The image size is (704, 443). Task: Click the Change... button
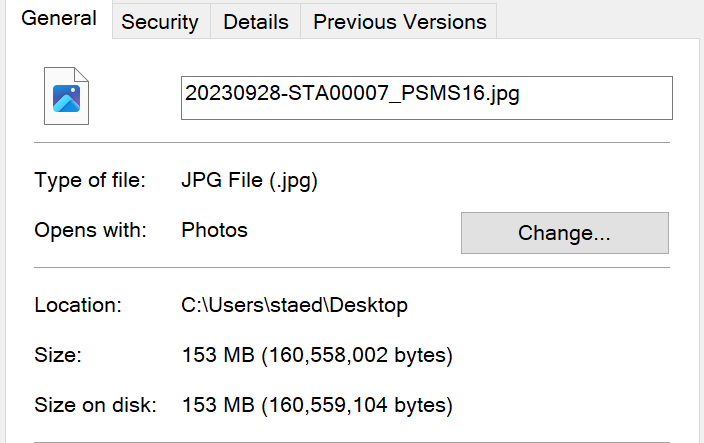pyautogui.click(x=565, y=233)
